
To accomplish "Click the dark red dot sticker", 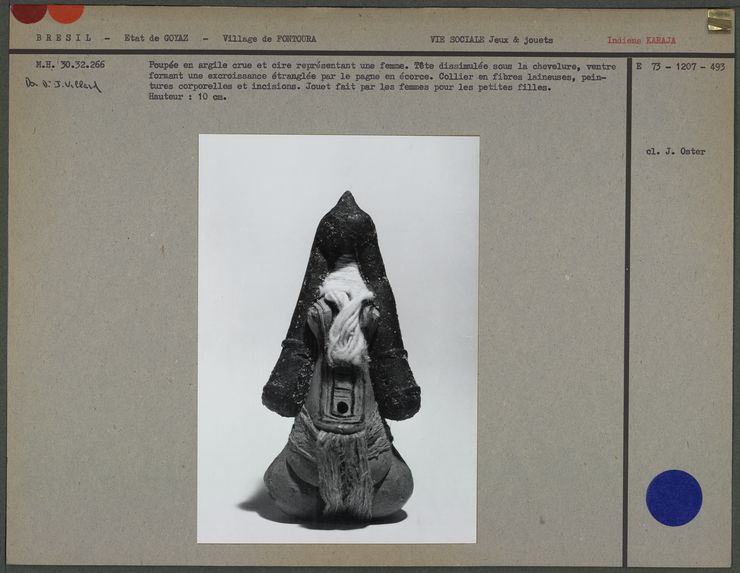I will (28, 12).
